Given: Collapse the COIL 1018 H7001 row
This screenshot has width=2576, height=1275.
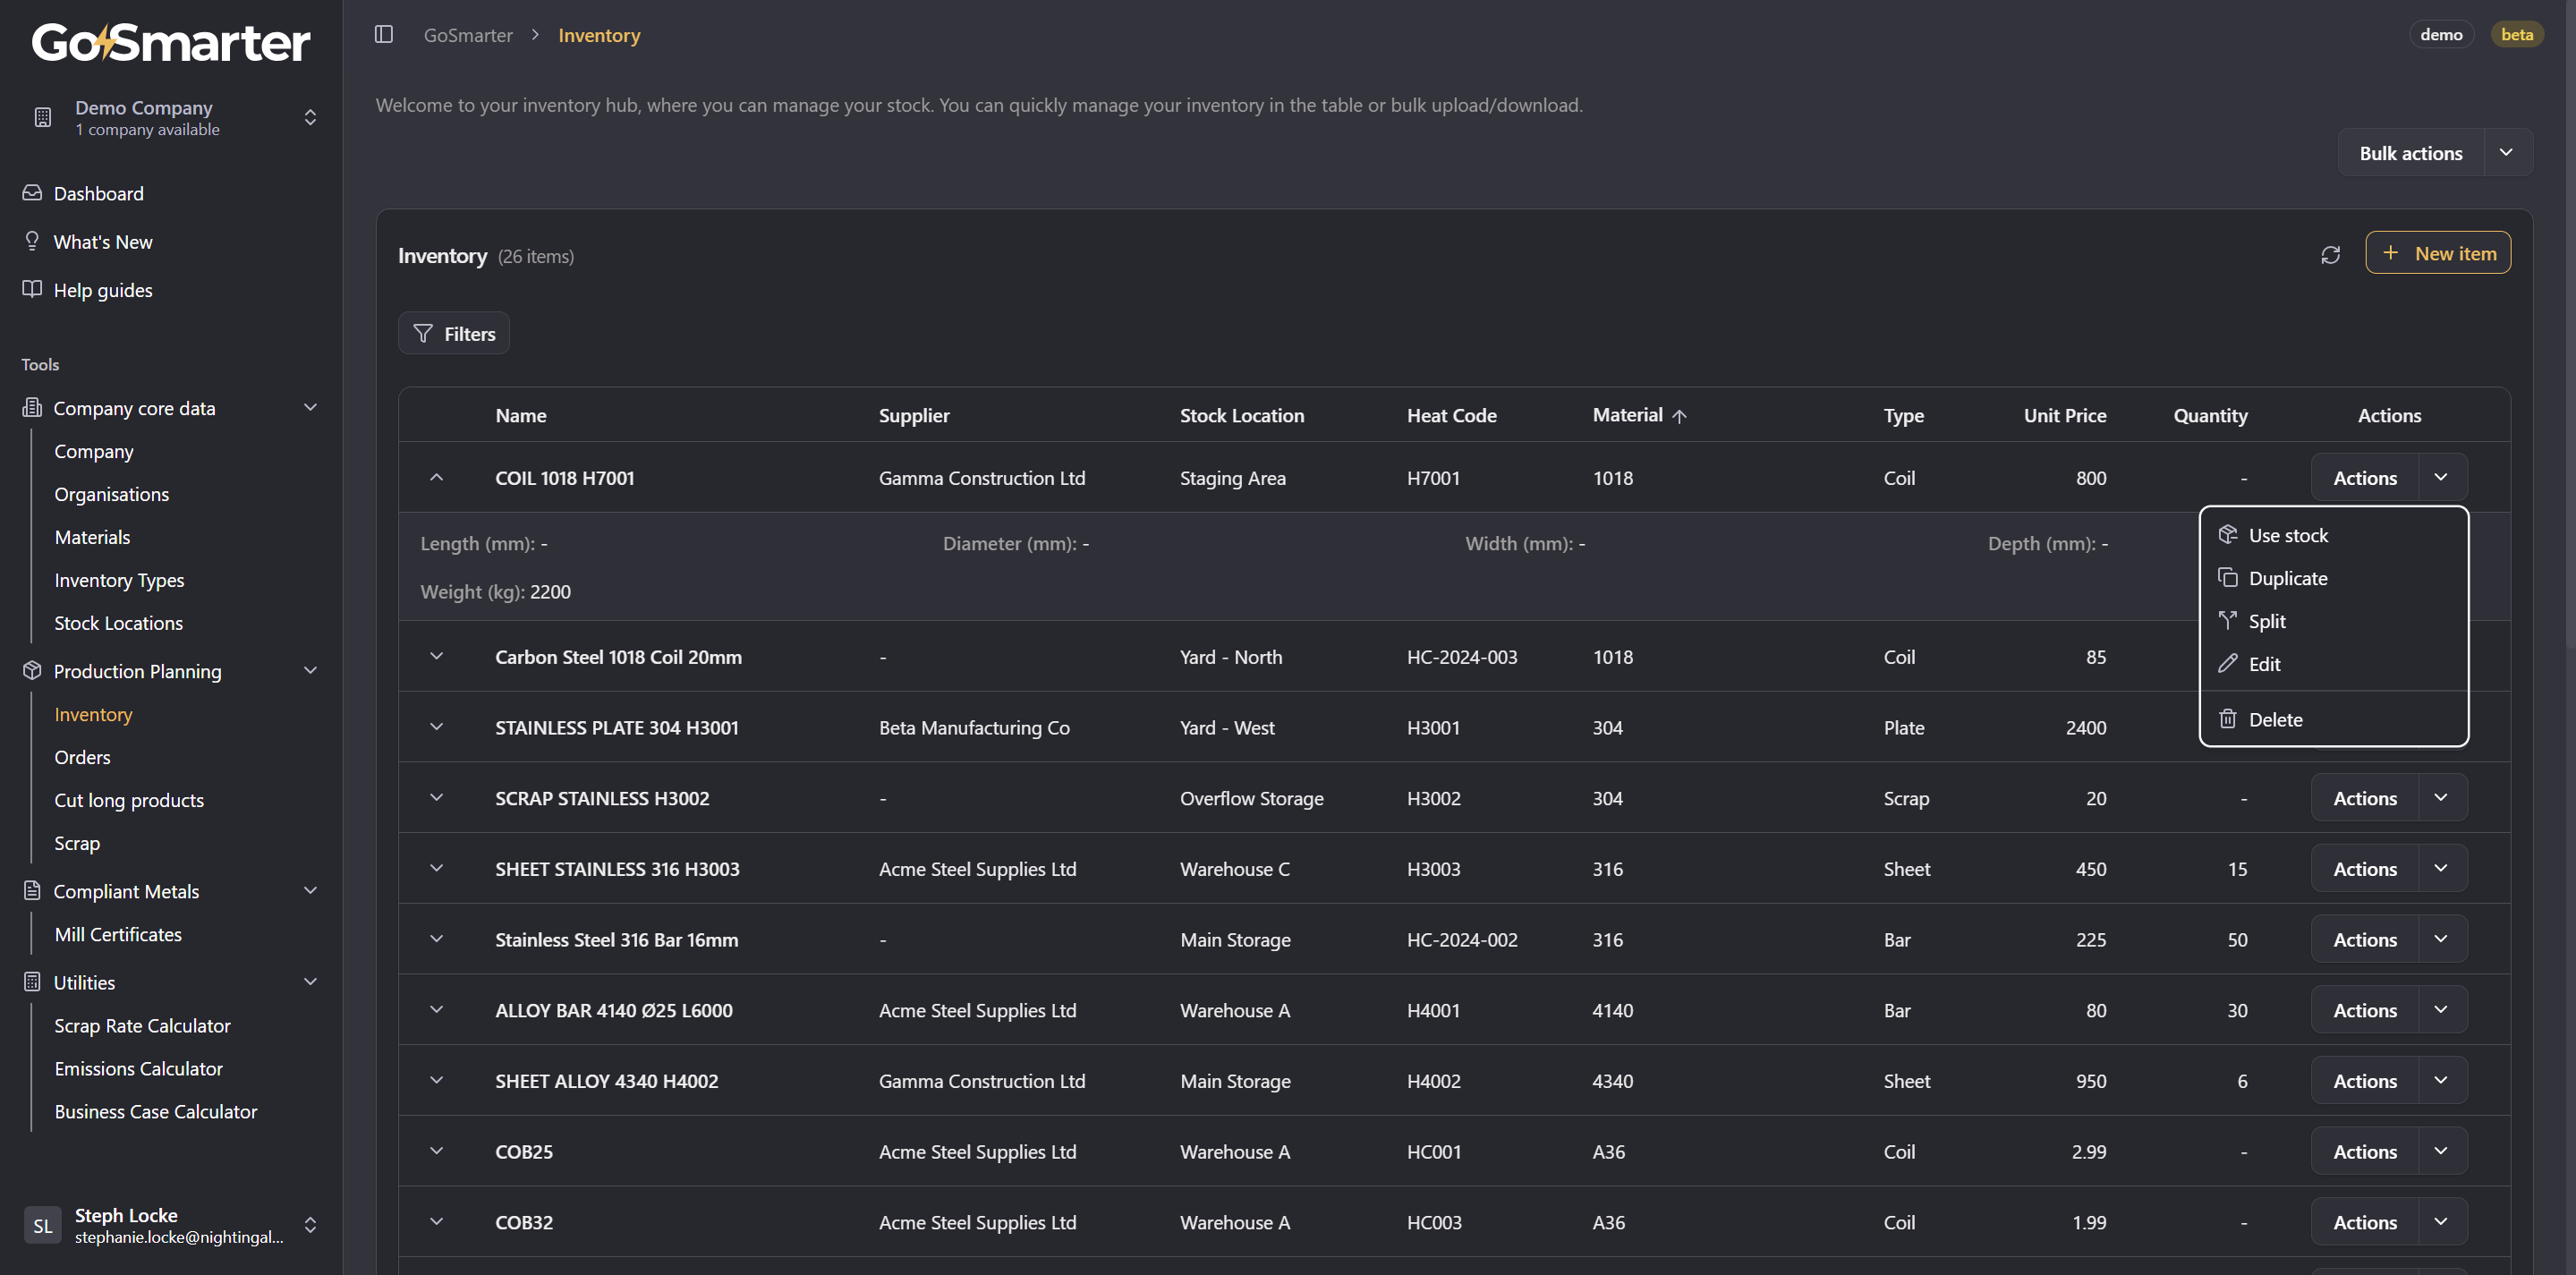Looking at the screenshot, I should pyautogui.click(x=436, y=478).
